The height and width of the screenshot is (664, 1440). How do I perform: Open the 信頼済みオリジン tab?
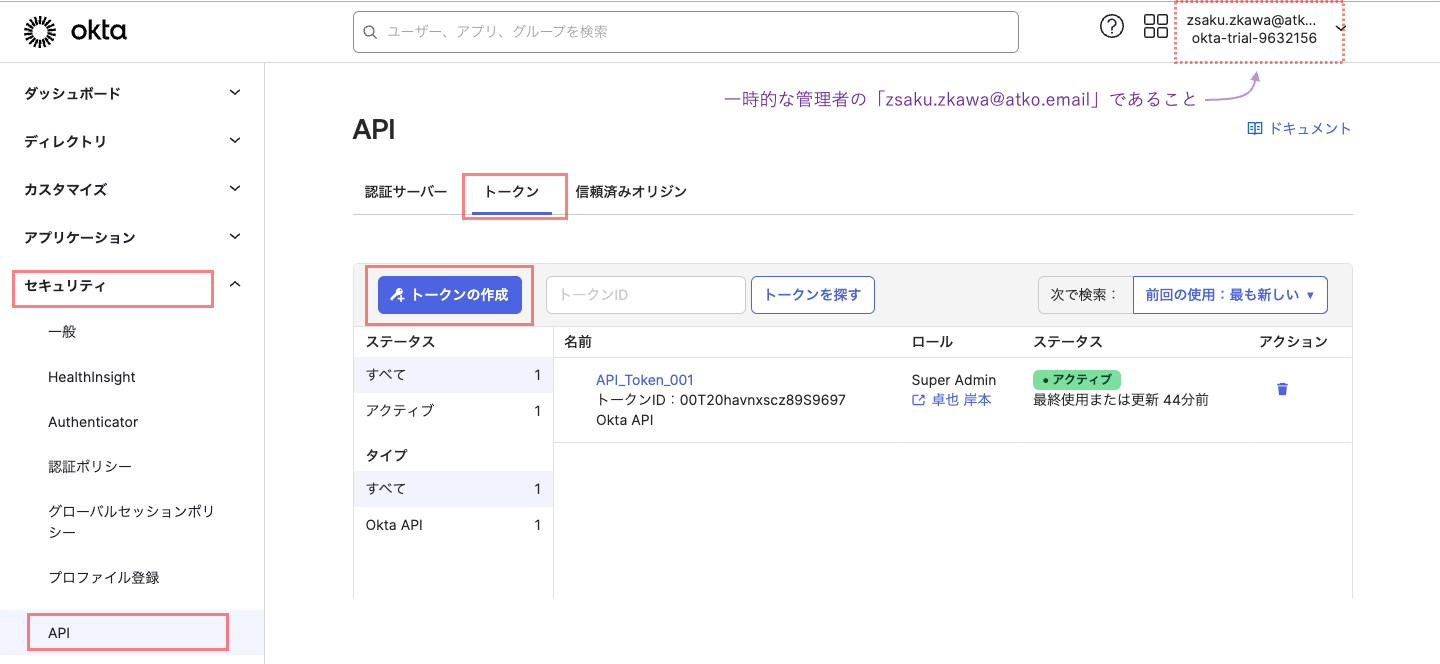click(x=629, y=191)
